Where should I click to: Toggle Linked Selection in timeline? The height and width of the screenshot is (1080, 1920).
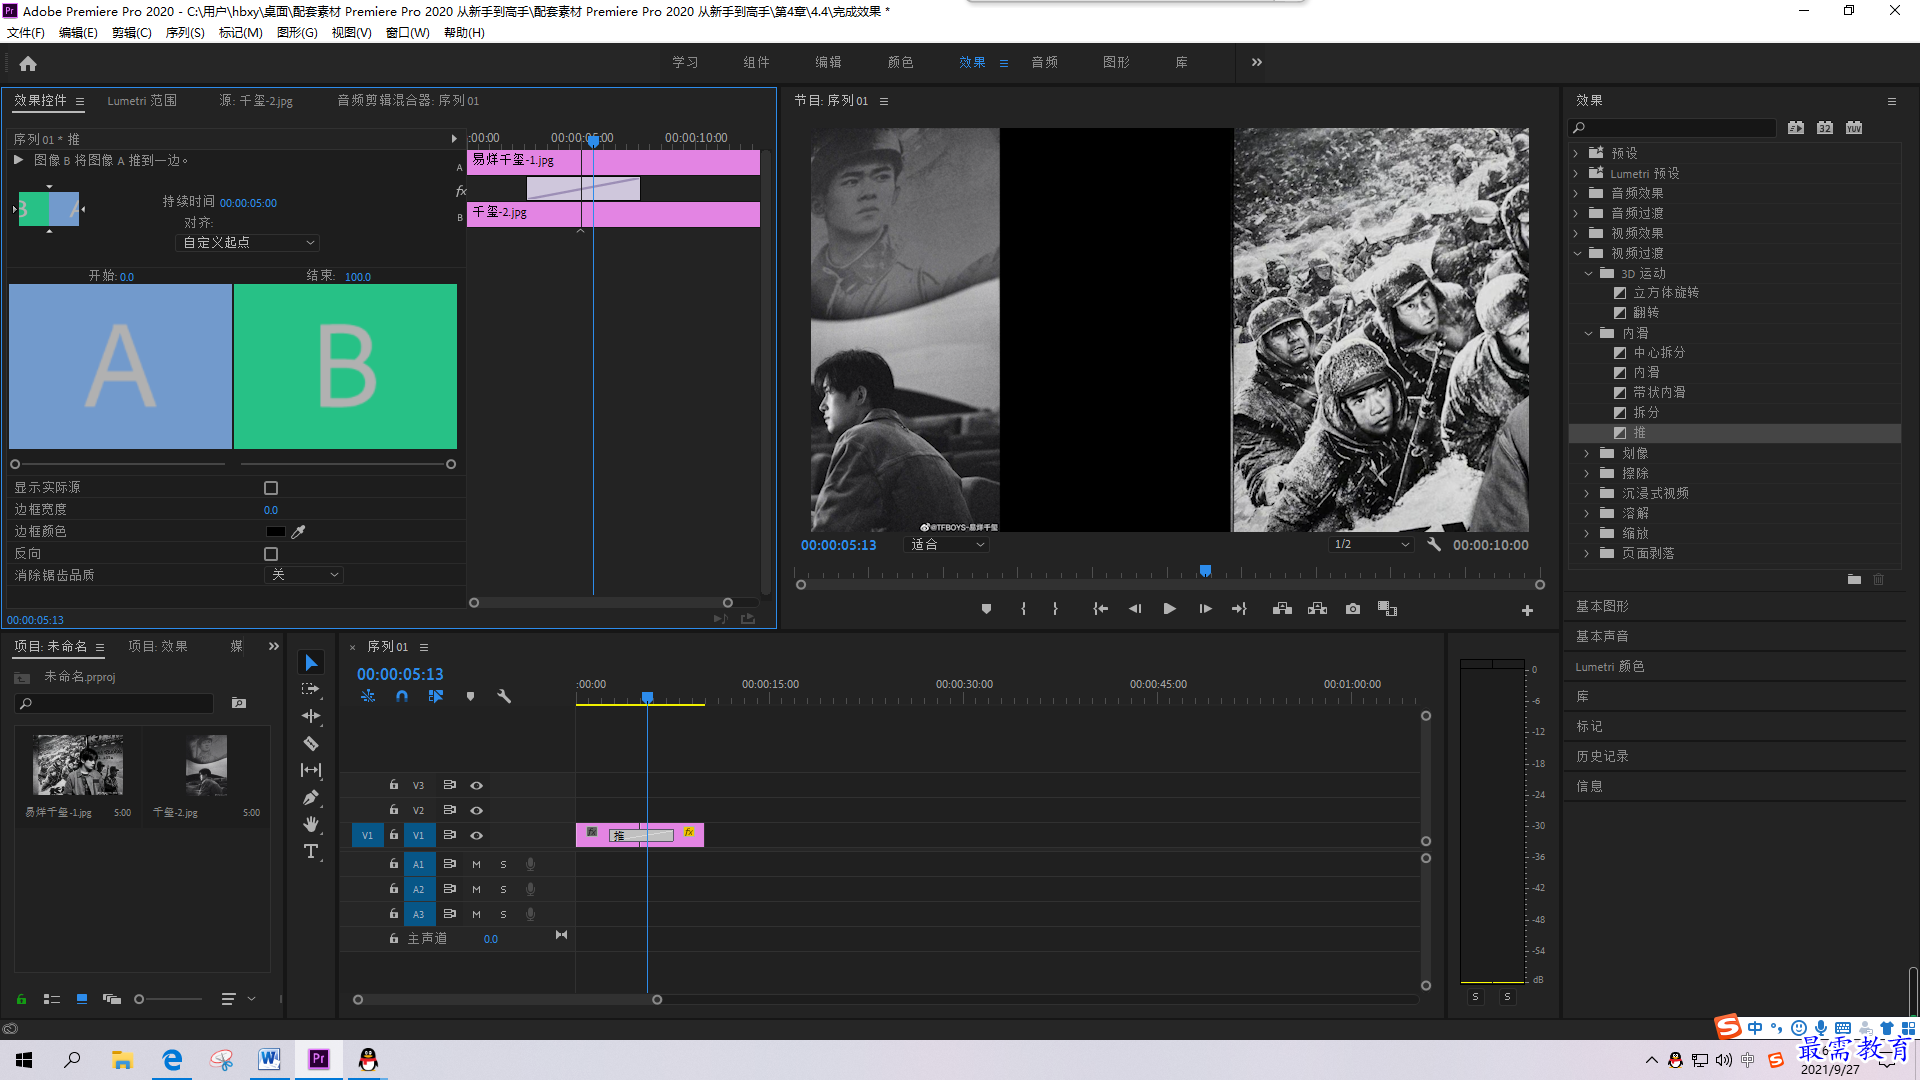(436, 696)
